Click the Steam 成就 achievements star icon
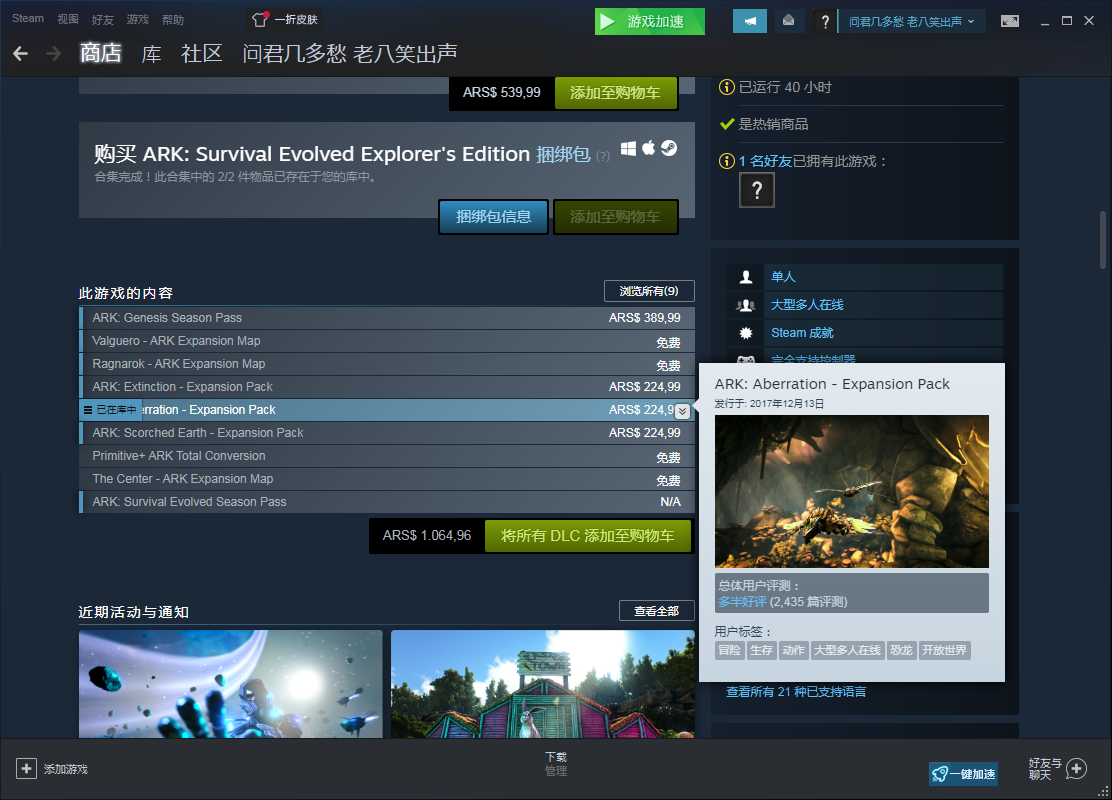Image resolution: width=1112 pixels, height=800 pixels. click(746, 333)
